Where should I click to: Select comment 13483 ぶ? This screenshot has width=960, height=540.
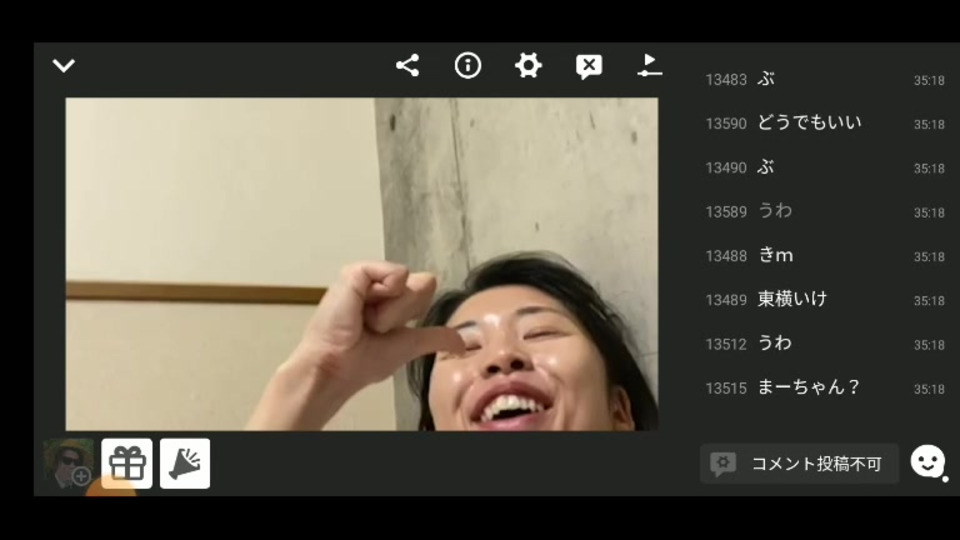click(825, 80)
